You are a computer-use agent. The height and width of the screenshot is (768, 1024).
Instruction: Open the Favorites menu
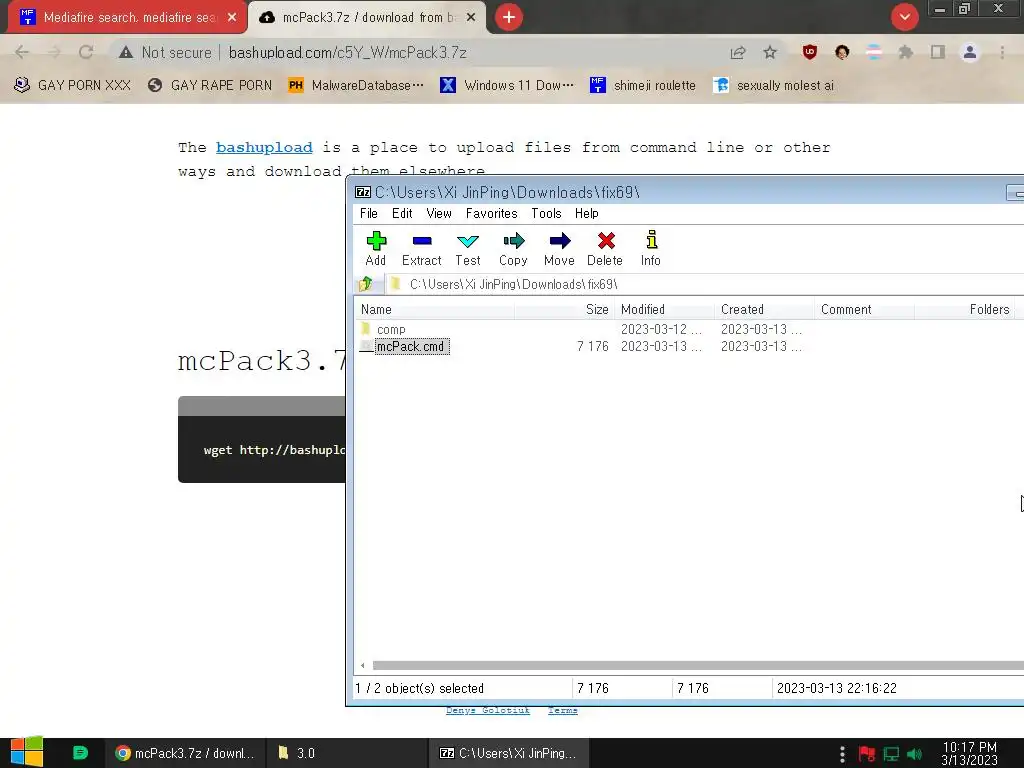[x=491, y=214]
